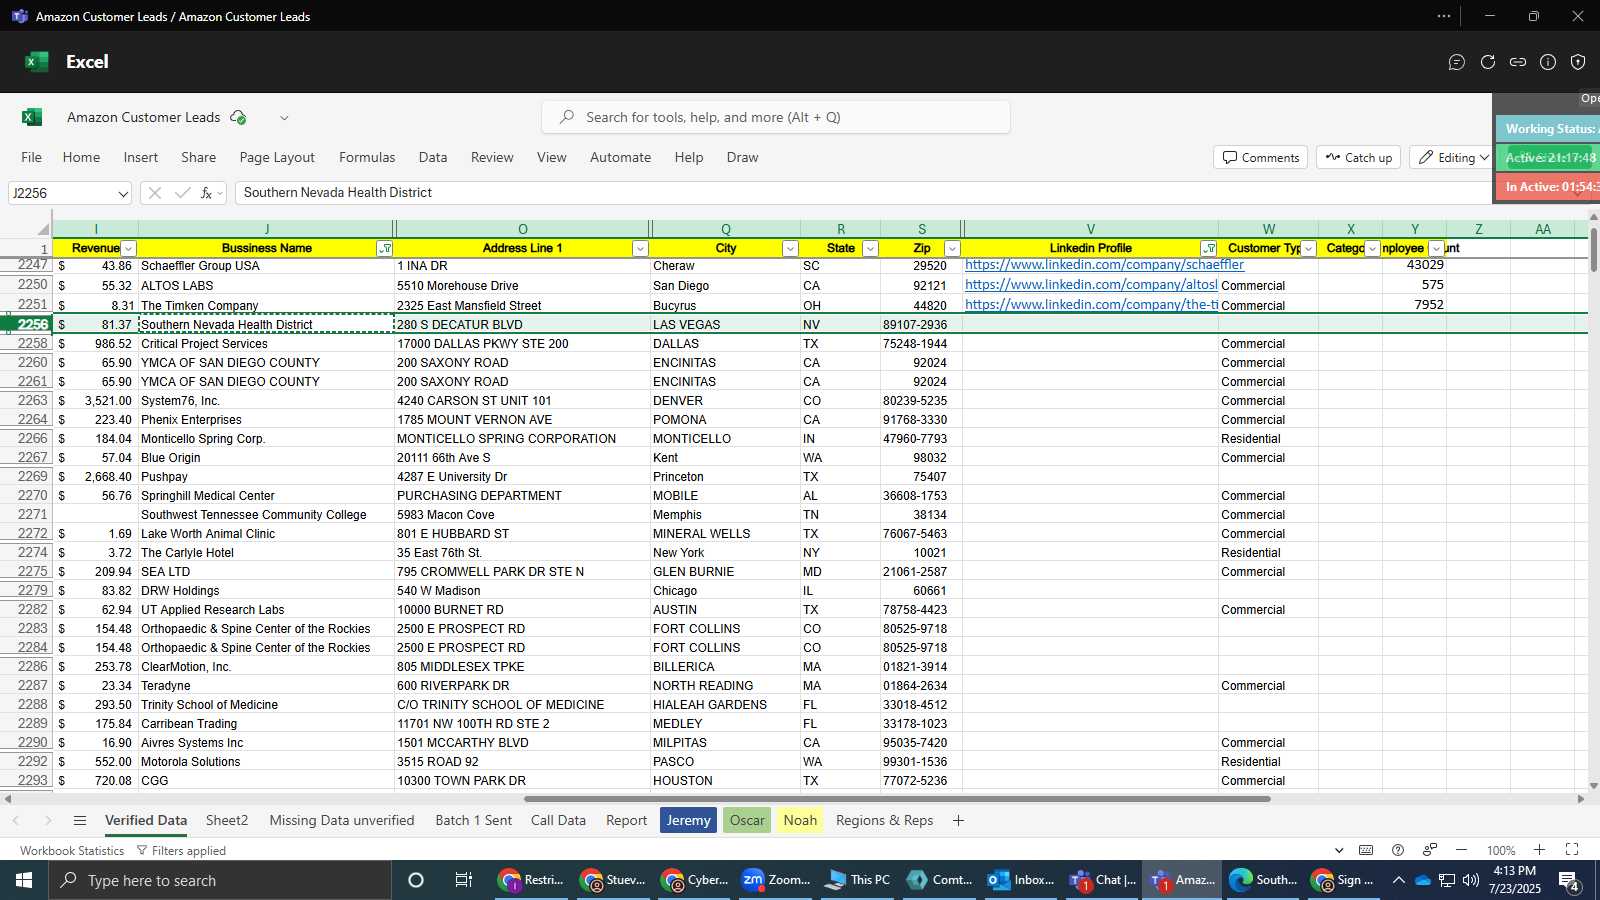Viewport: 1600px width, 900px height.
Task: Confirm formula entry with the checkmark icon
Action: (x=182, y=193)
